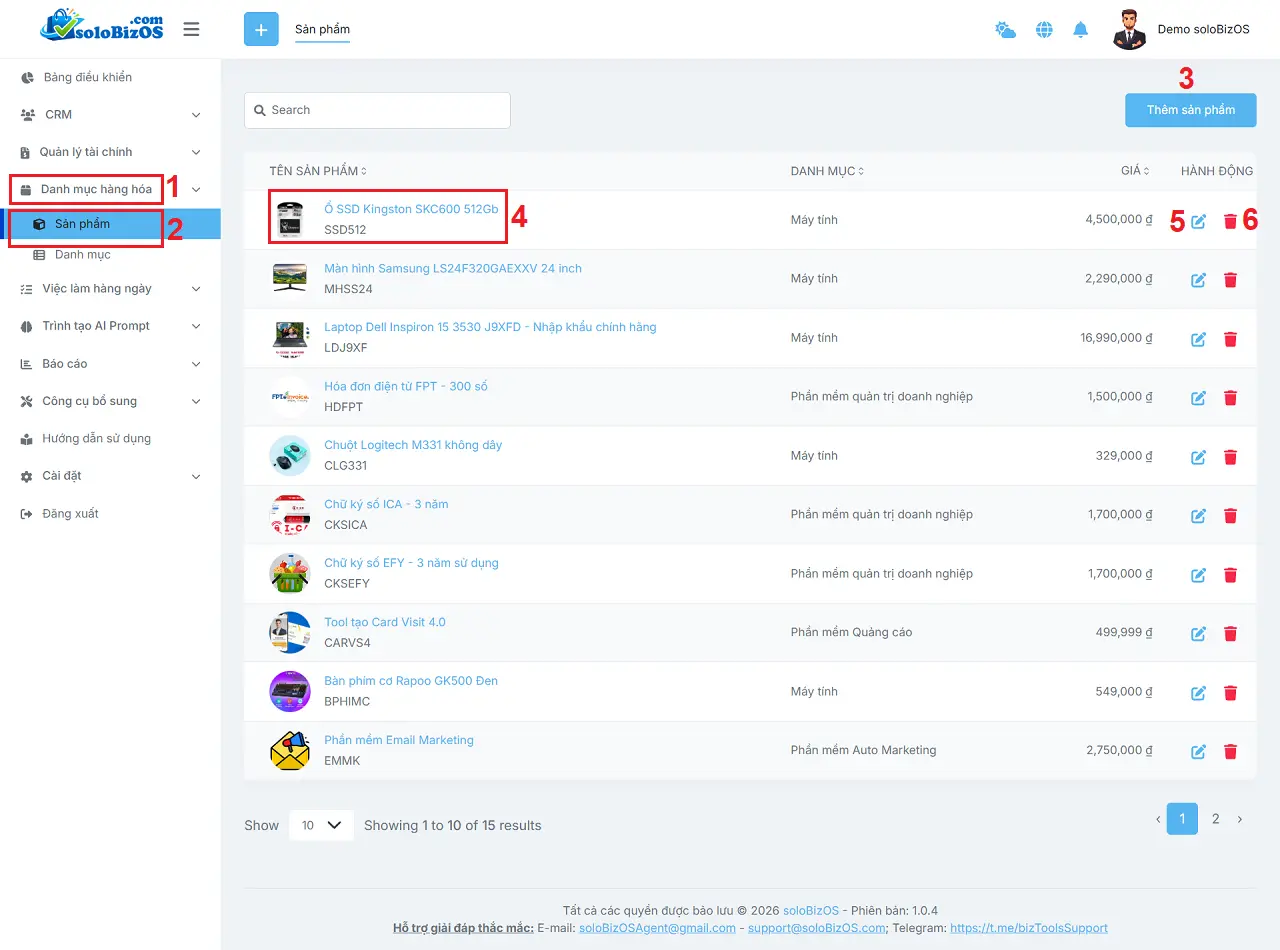
Task: Expand the CRM sidebar menu
Action: coord(110,114)
